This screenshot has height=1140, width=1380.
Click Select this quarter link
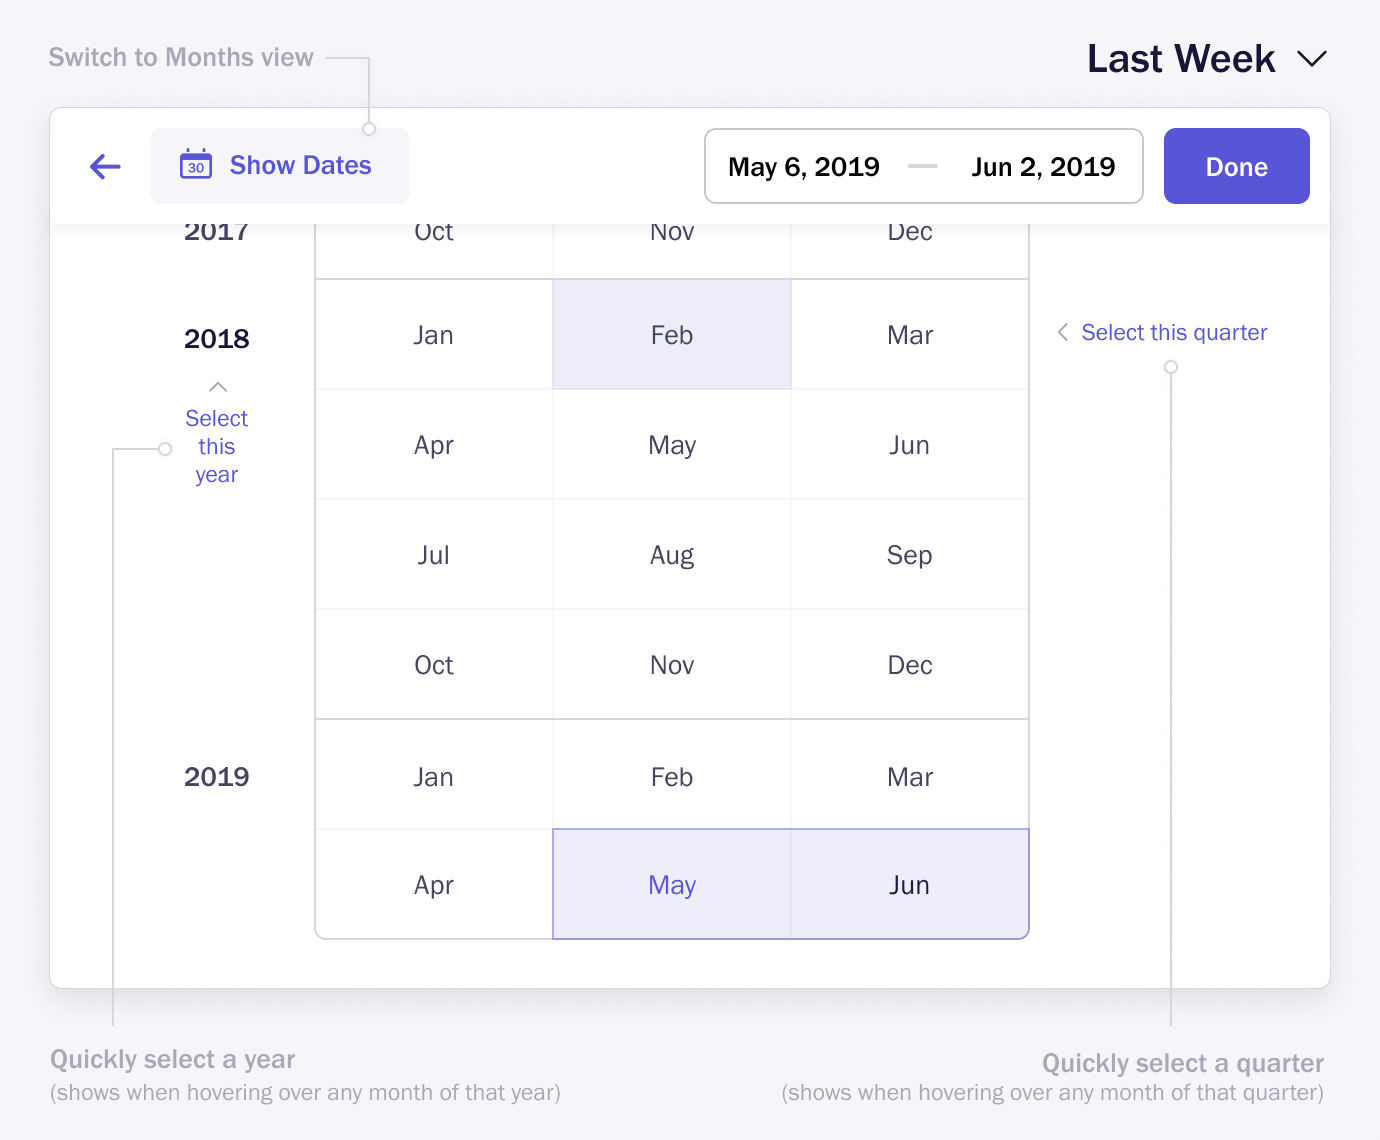1174,332
